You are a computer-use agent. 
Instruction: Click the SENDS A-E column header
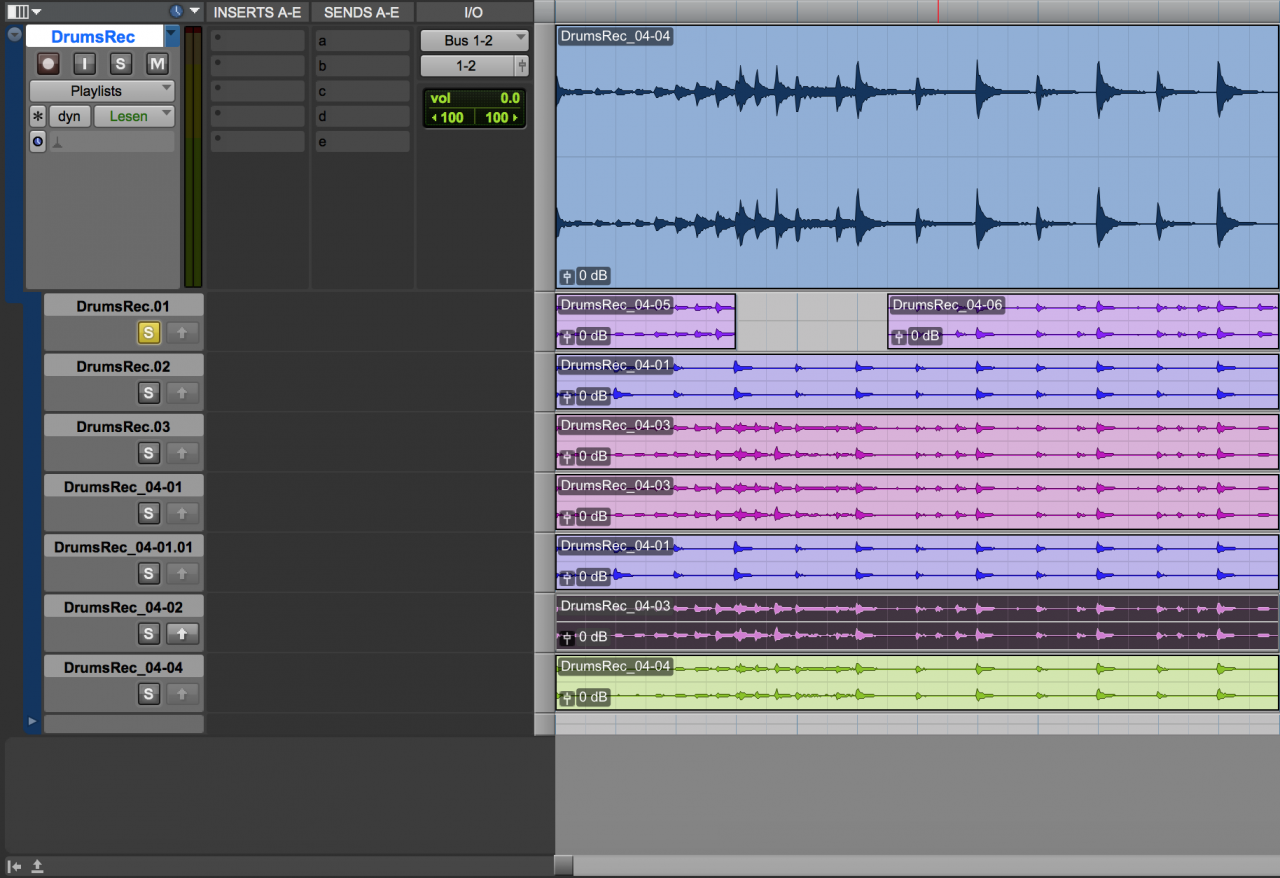tap(361, 12)
